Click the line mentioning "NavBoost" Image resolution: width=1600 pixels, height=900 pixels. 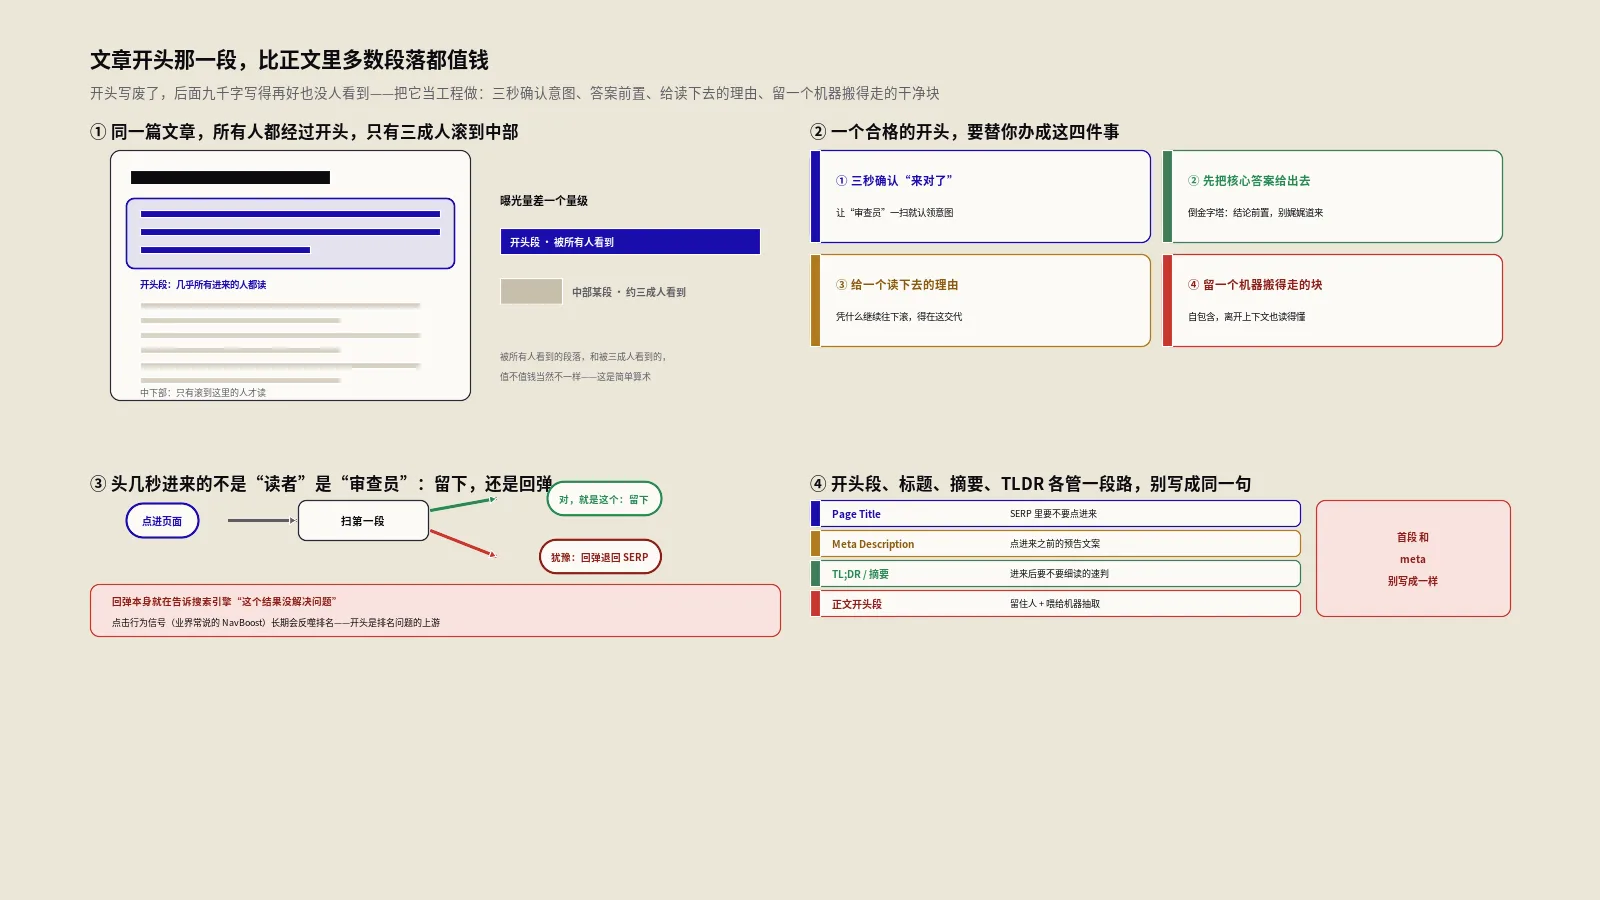(x=276, y=623)
